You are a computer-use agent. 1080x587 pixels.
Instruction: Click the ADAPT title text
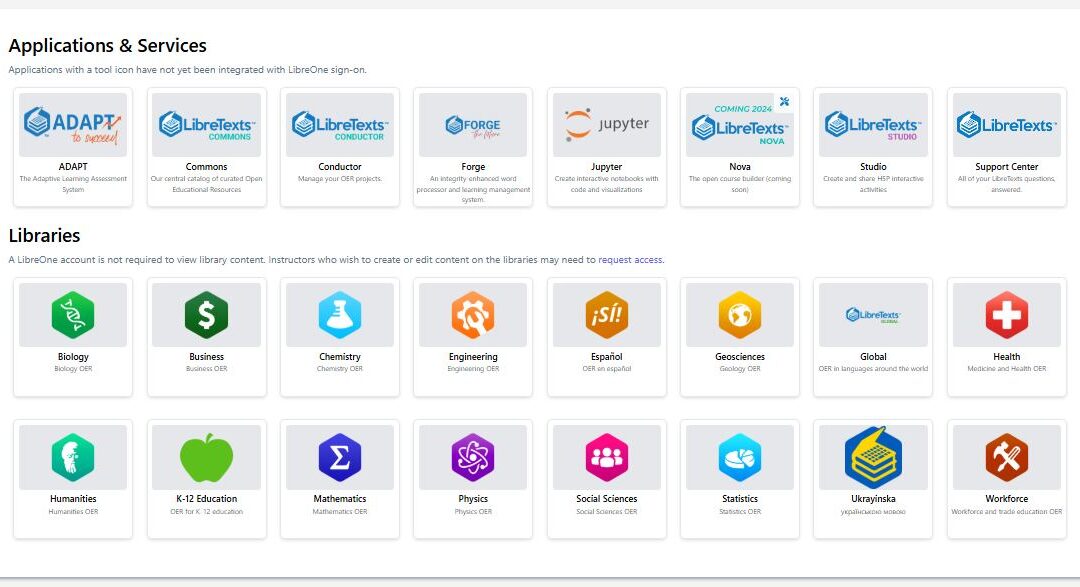tap(73, 167)
